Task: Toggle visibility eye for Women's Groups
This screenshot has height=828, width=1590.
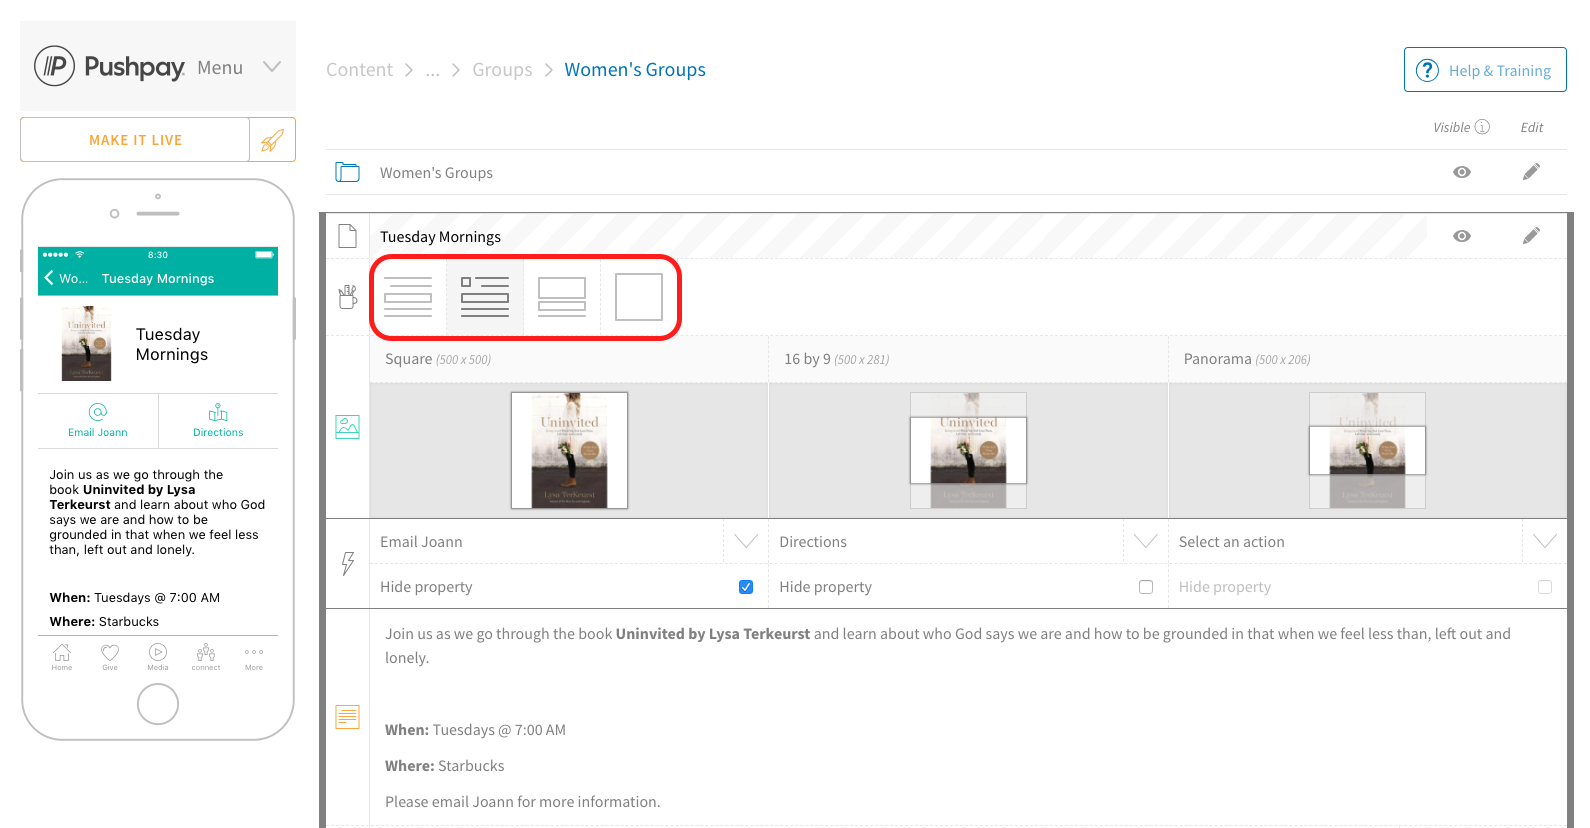Action: click(1462, 172)
